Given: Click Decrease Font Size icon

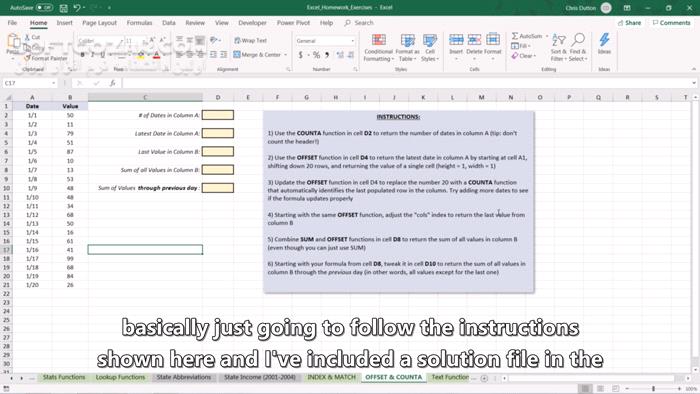Looking at the screenshot, I should click(x=162, y=41).
